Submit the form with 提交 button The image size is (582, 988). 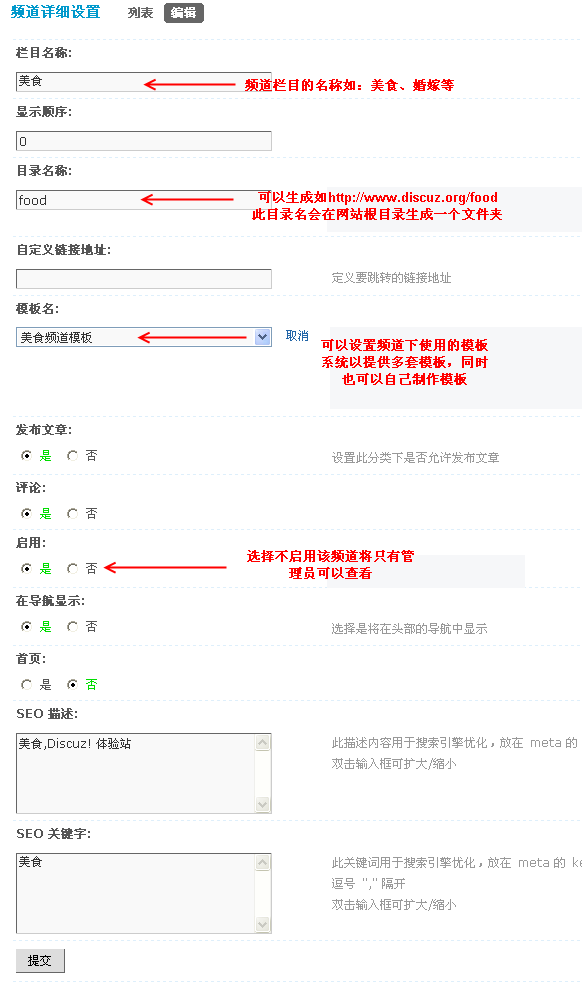click(x=40, y=960)
